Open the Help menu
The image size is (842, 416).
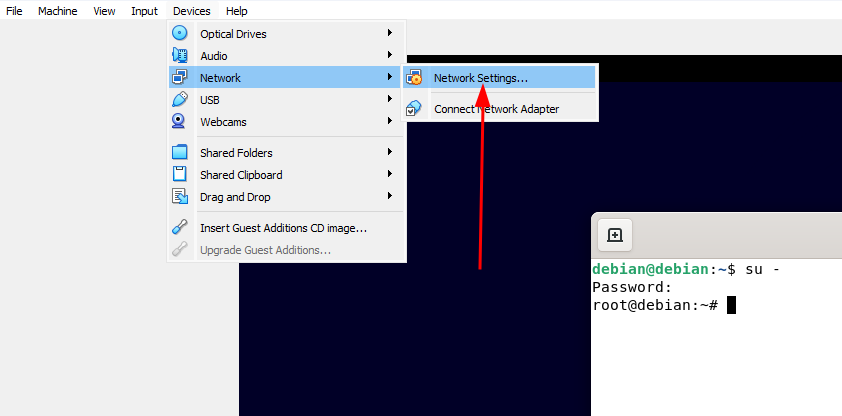coord(236,11)
